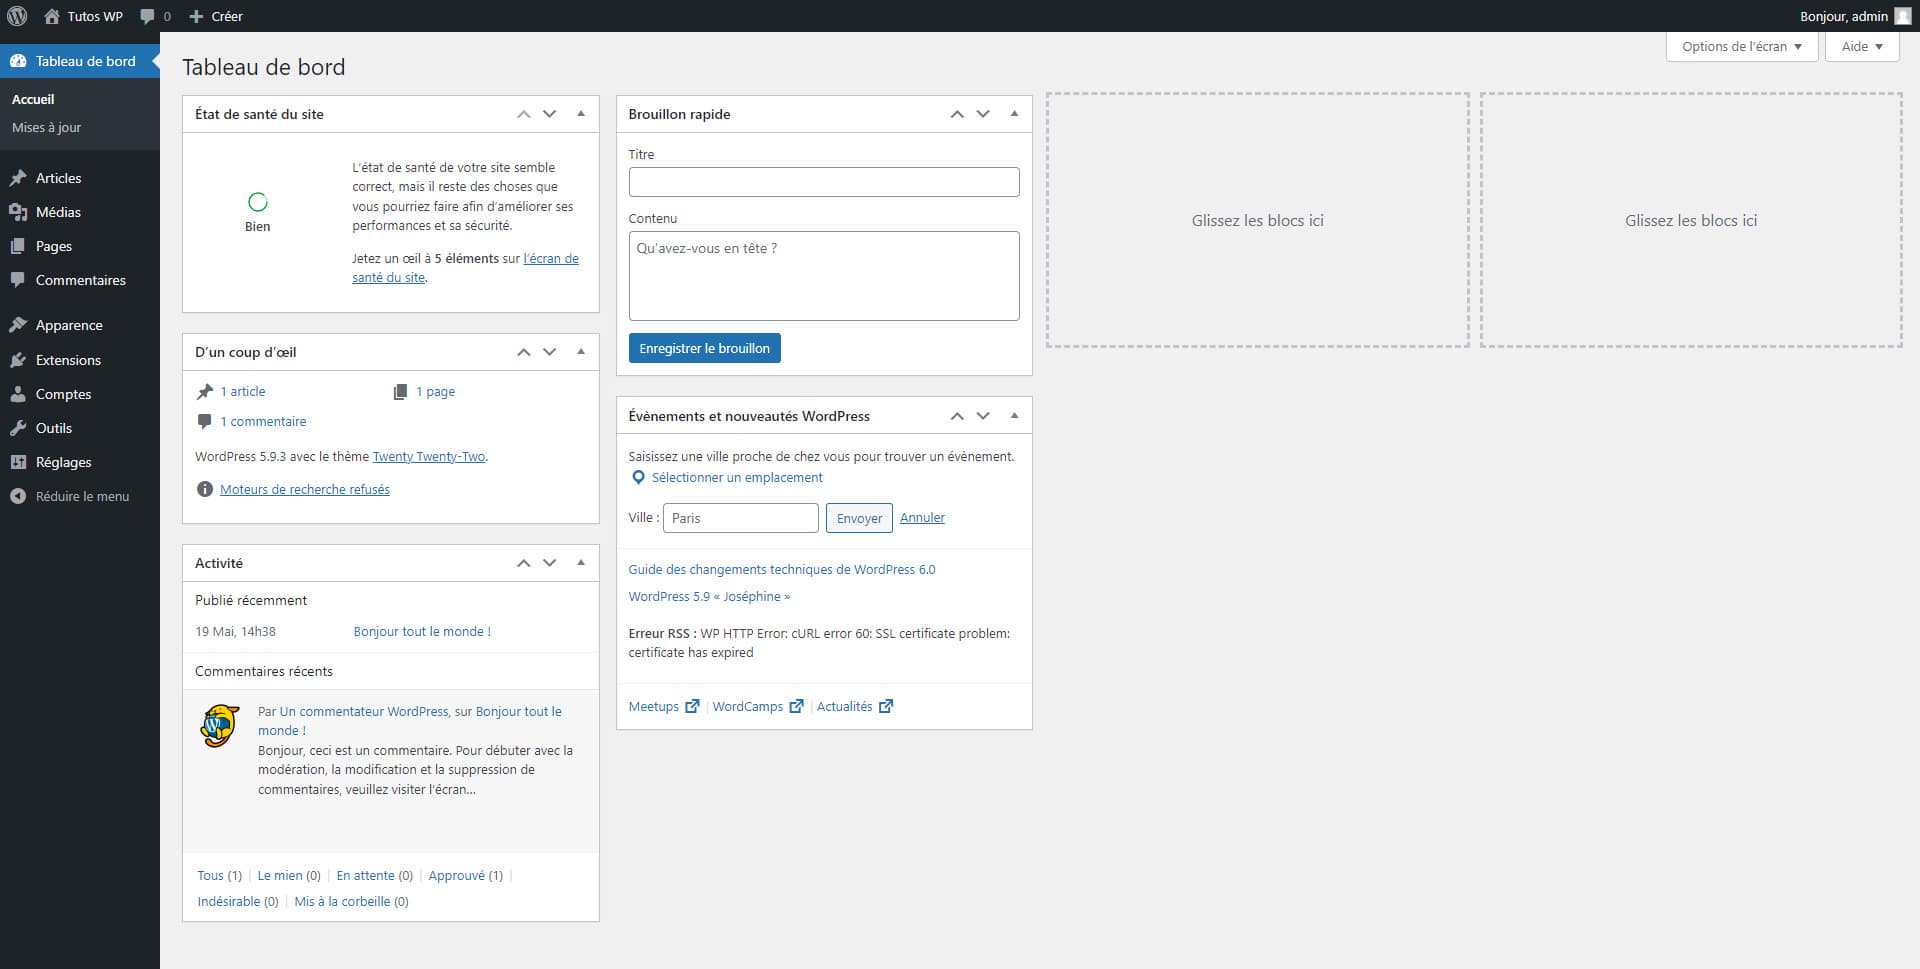Click Enregistrer le brouillon button
Image resolution: width=1920 pixels, height=969 pixels.
[x=704, y=348]
